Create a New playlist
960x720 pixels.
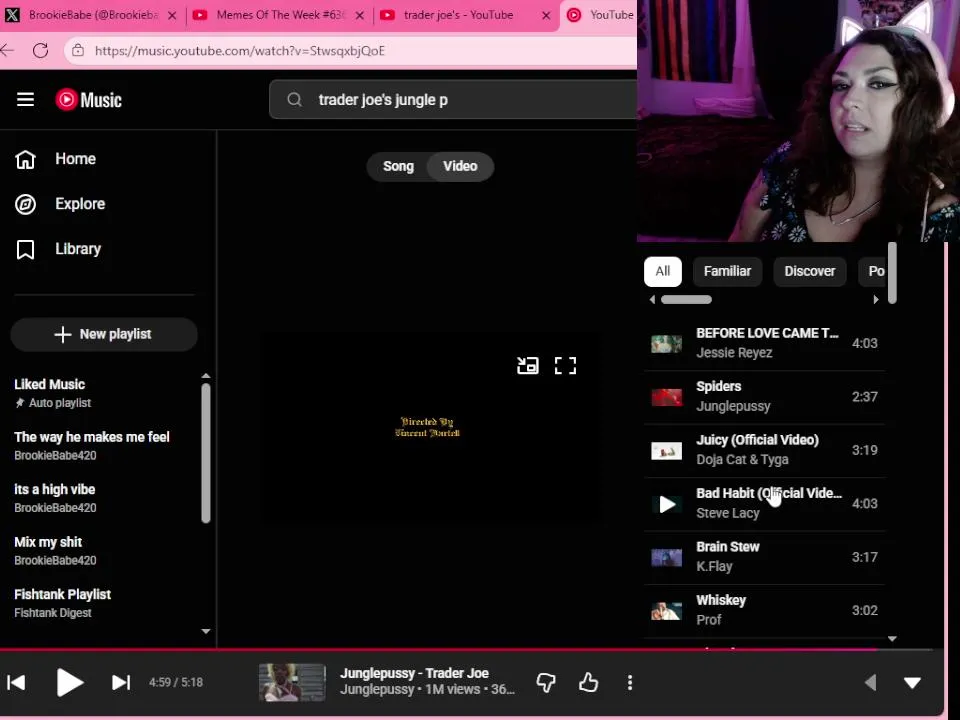[x=104, y=334]
